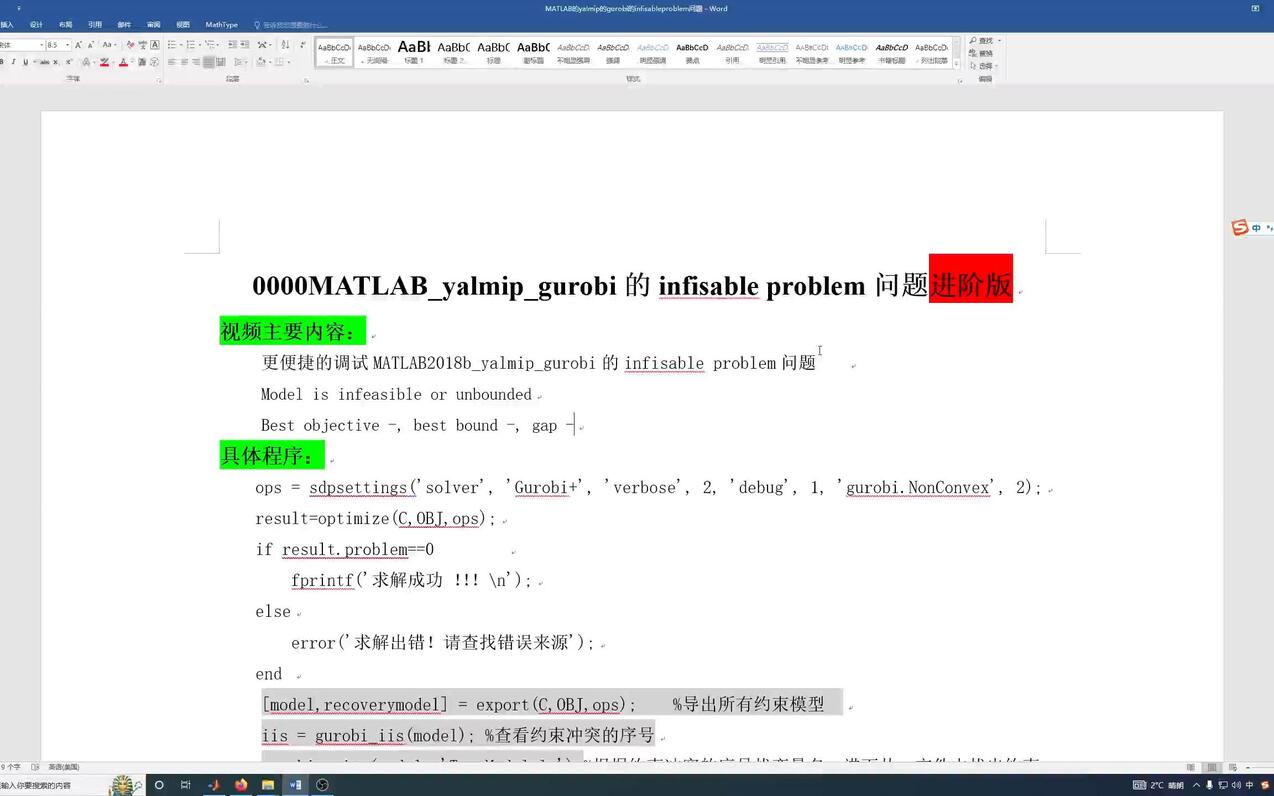Center the paragraph text
The width and height of the screenshot is (1274, 796).
pyautogui.click(x=185, y=62)
